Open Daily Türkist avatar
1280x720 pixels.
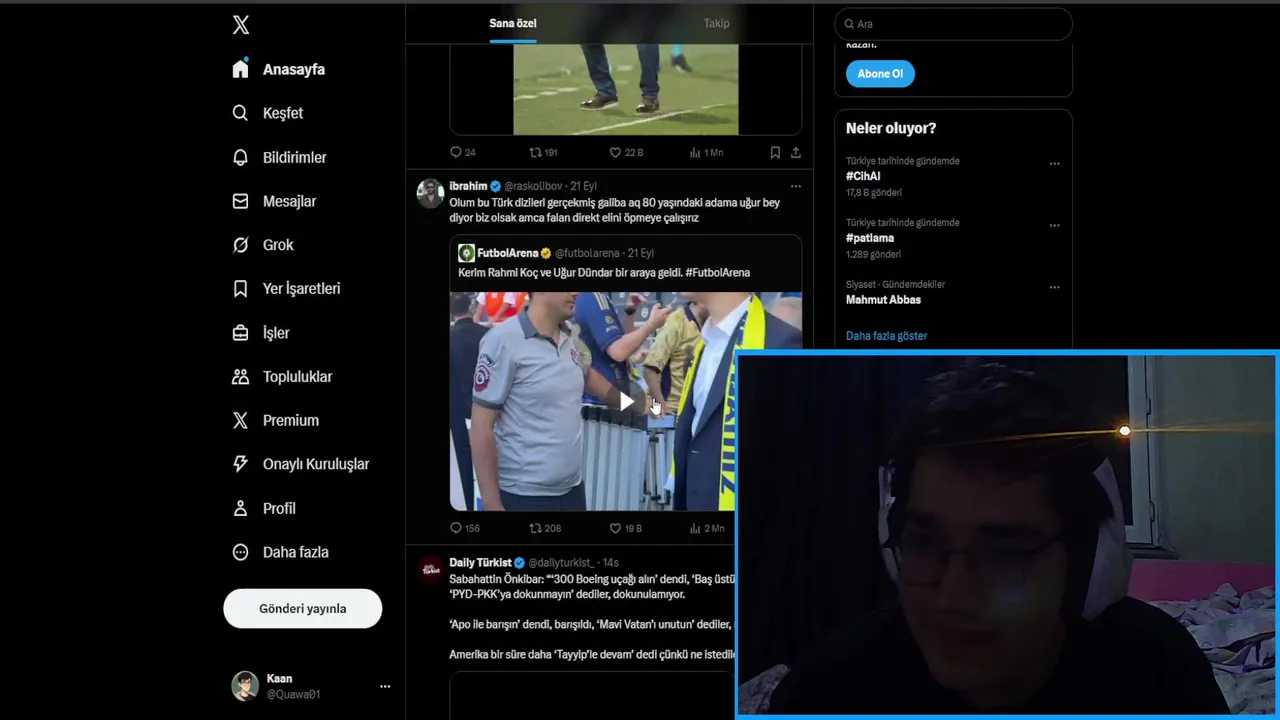(430, 569)
